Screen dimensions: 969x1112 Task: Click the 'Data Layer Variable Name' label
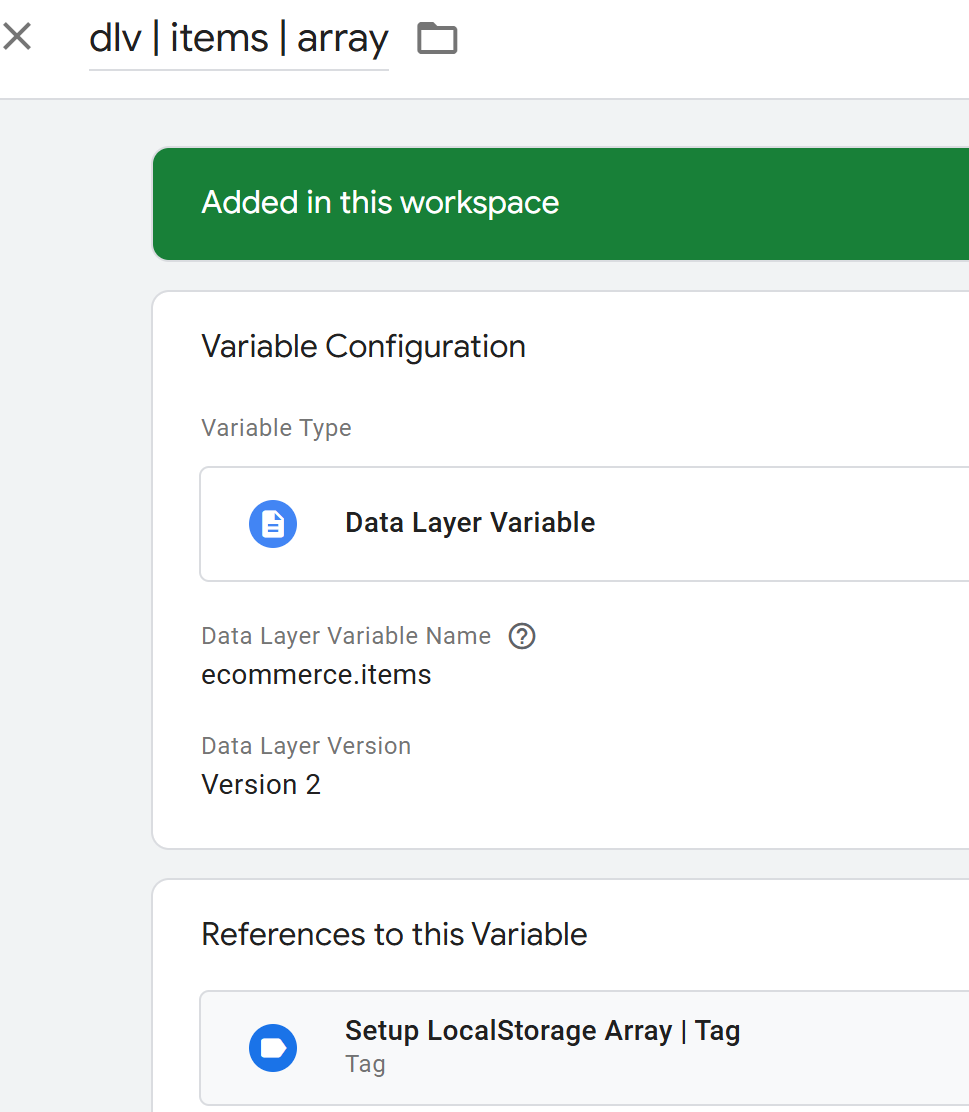coord(346,636)
